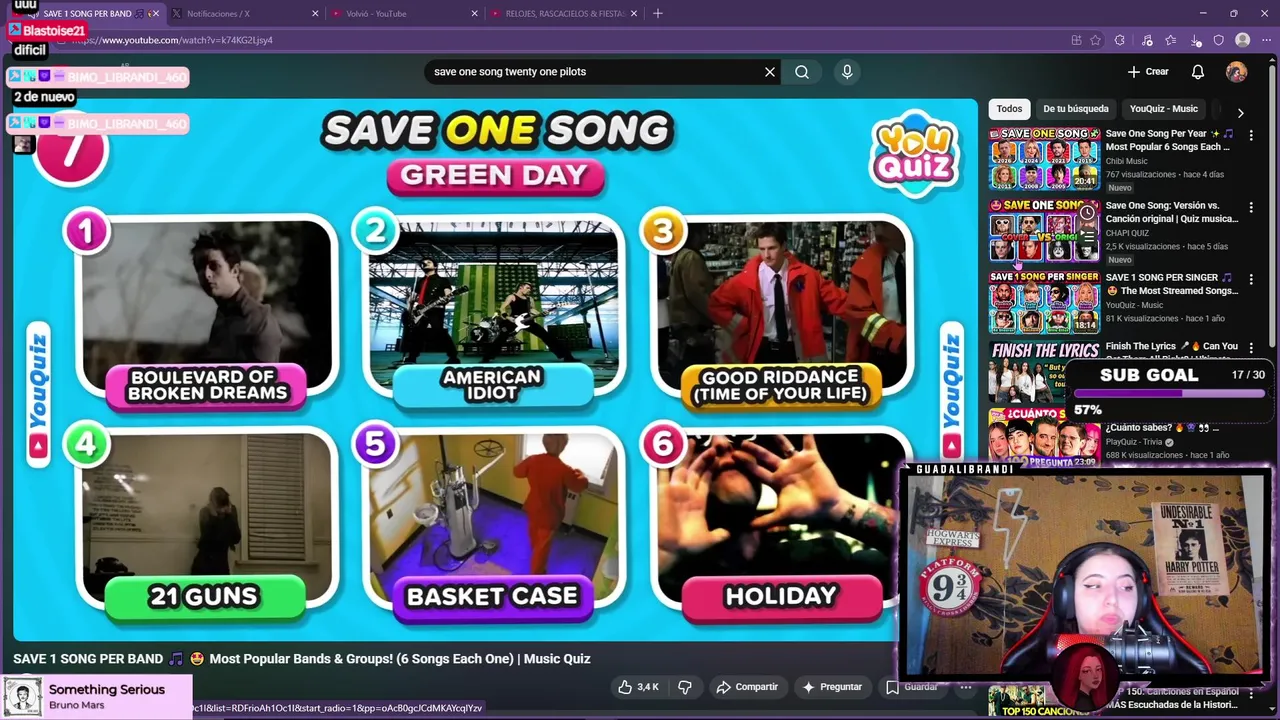Open the Chibi music channel link
The width and height of the screenshot is (1280, 720).
[1126, 161]
